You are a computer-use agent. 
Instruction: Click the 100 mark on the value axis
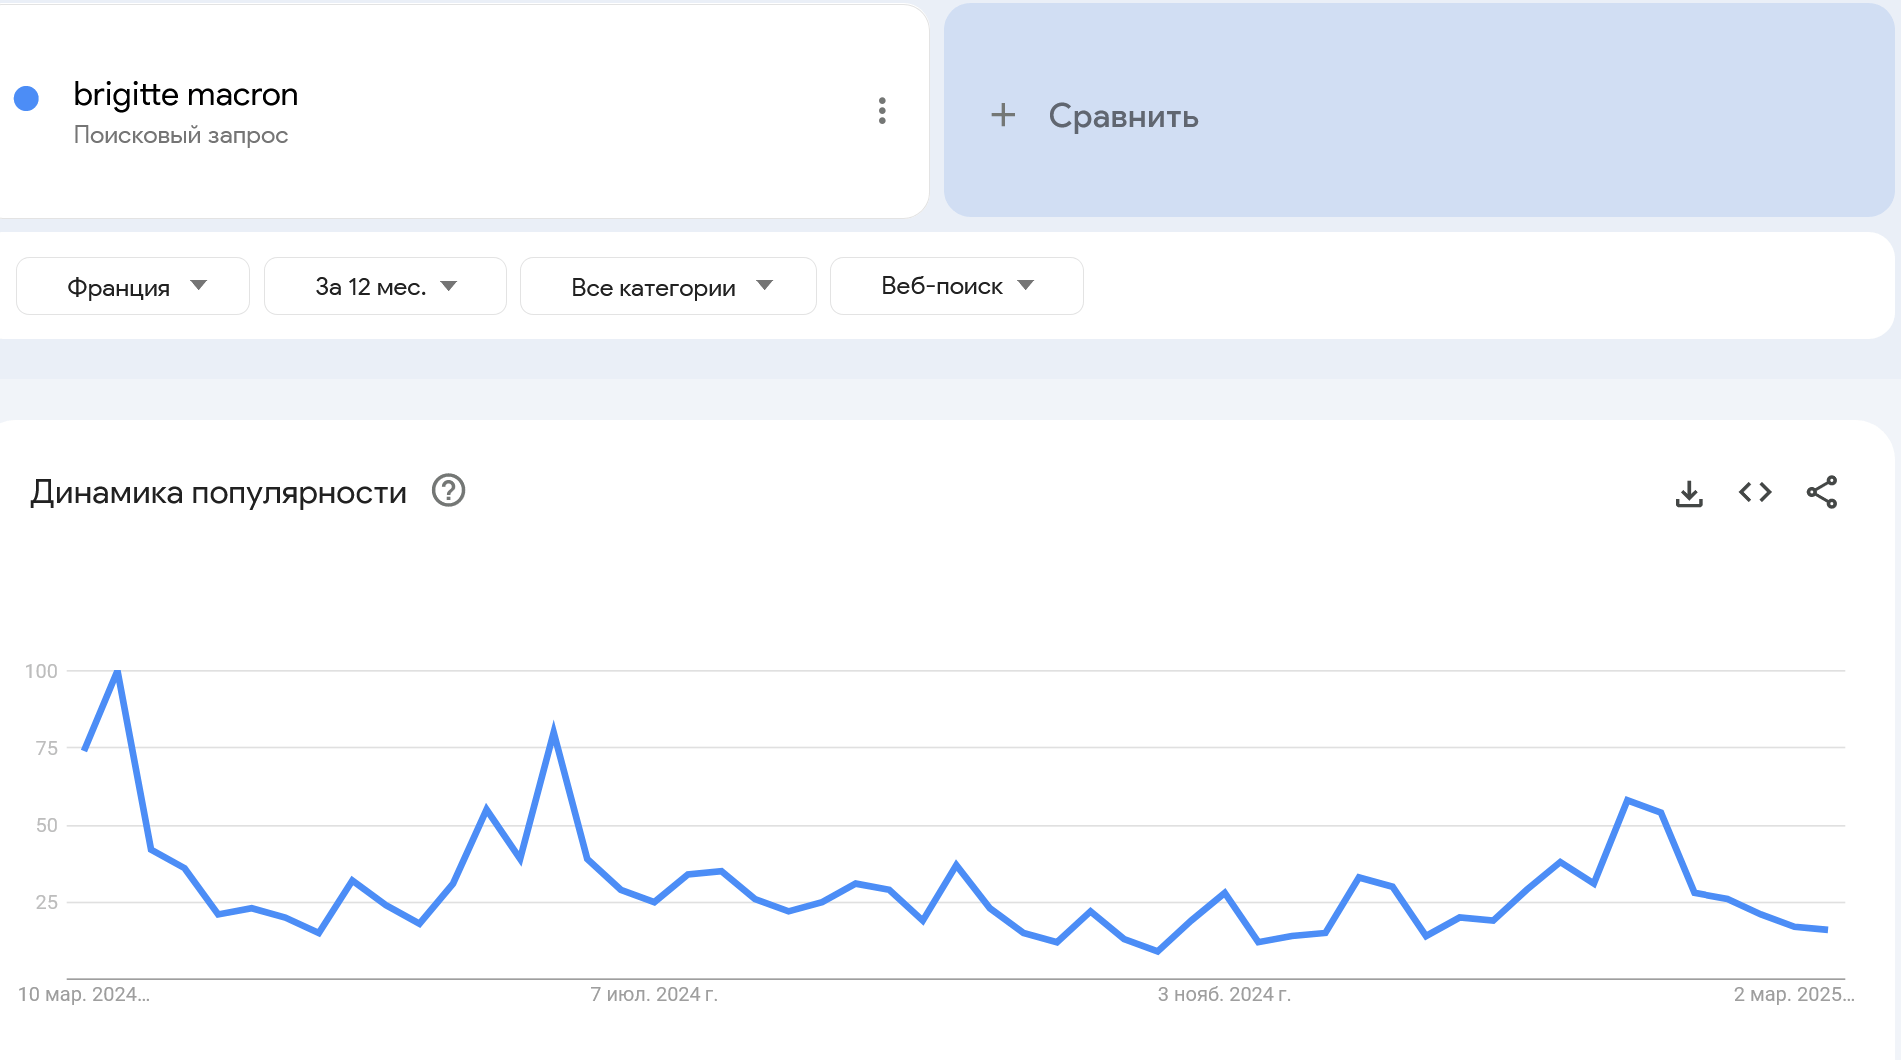43,673
